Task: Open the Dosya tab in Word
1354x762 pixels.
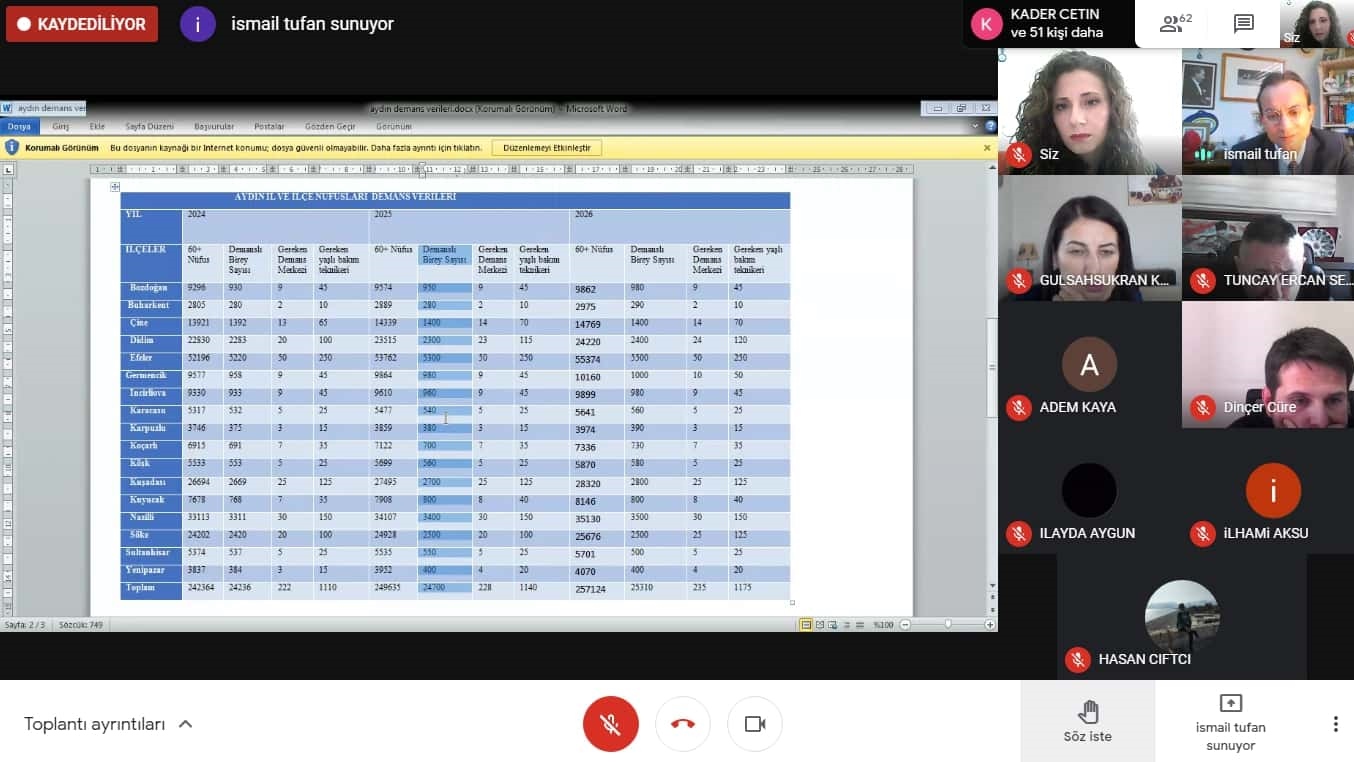Action: (x=19, y=127)
